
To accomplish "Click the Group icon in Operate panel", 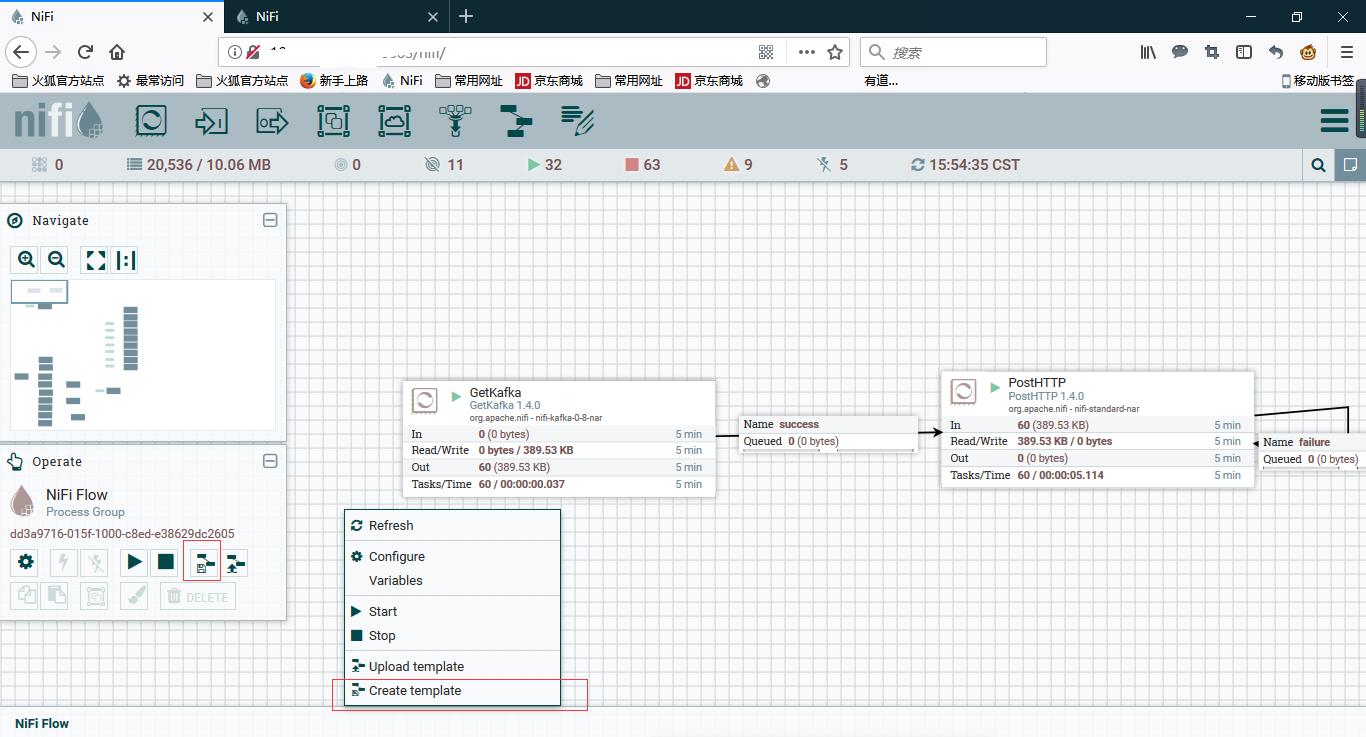I will click(96, 596).
